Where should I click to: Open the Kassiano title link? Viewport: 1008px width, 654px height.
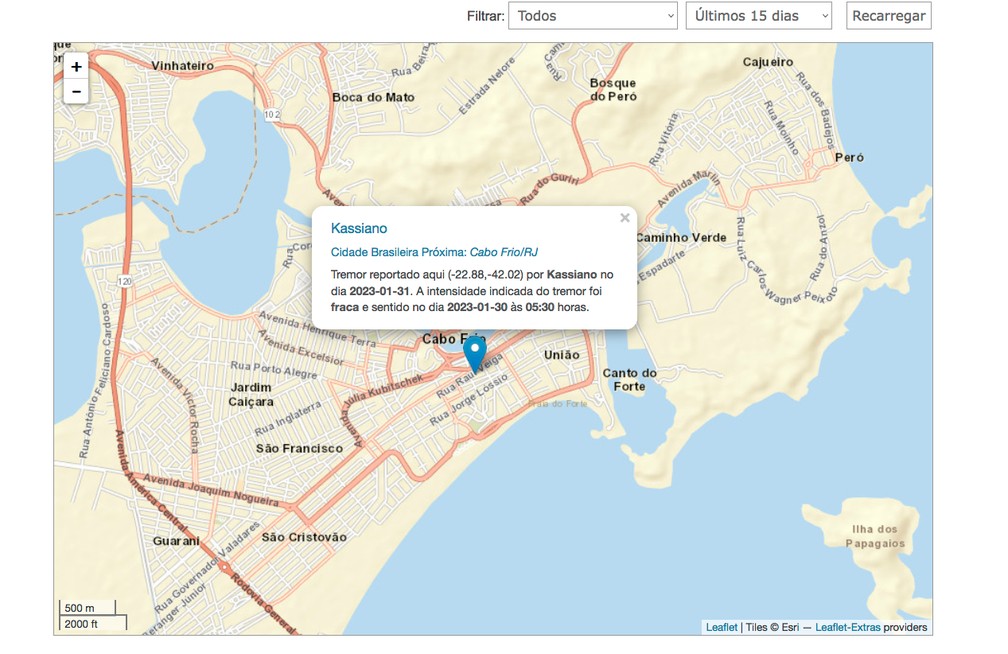[x=358, y=228]
